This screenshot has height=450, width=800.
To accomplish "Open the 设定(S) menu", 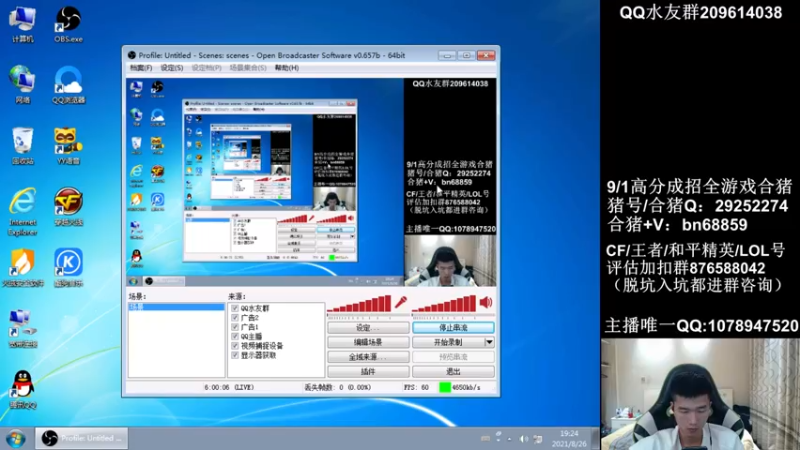I will tap(172, 67).
